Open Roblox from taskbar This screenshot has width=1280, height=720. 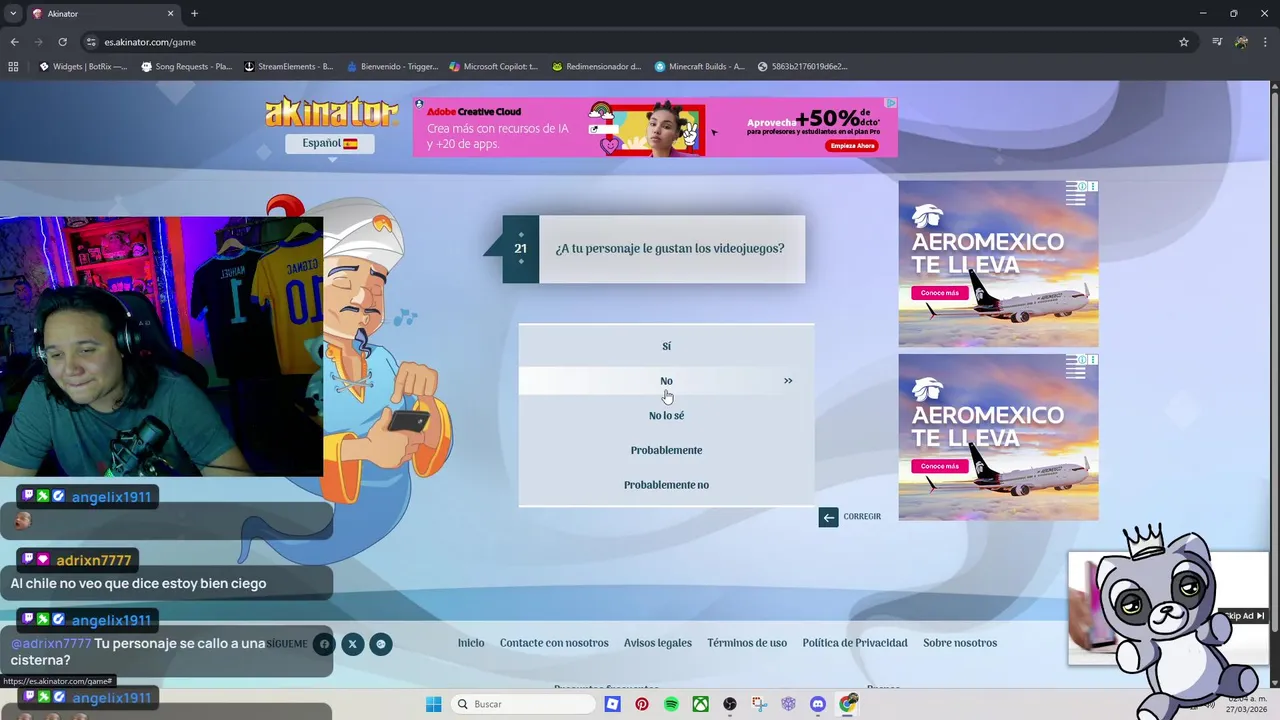[613, 704]
